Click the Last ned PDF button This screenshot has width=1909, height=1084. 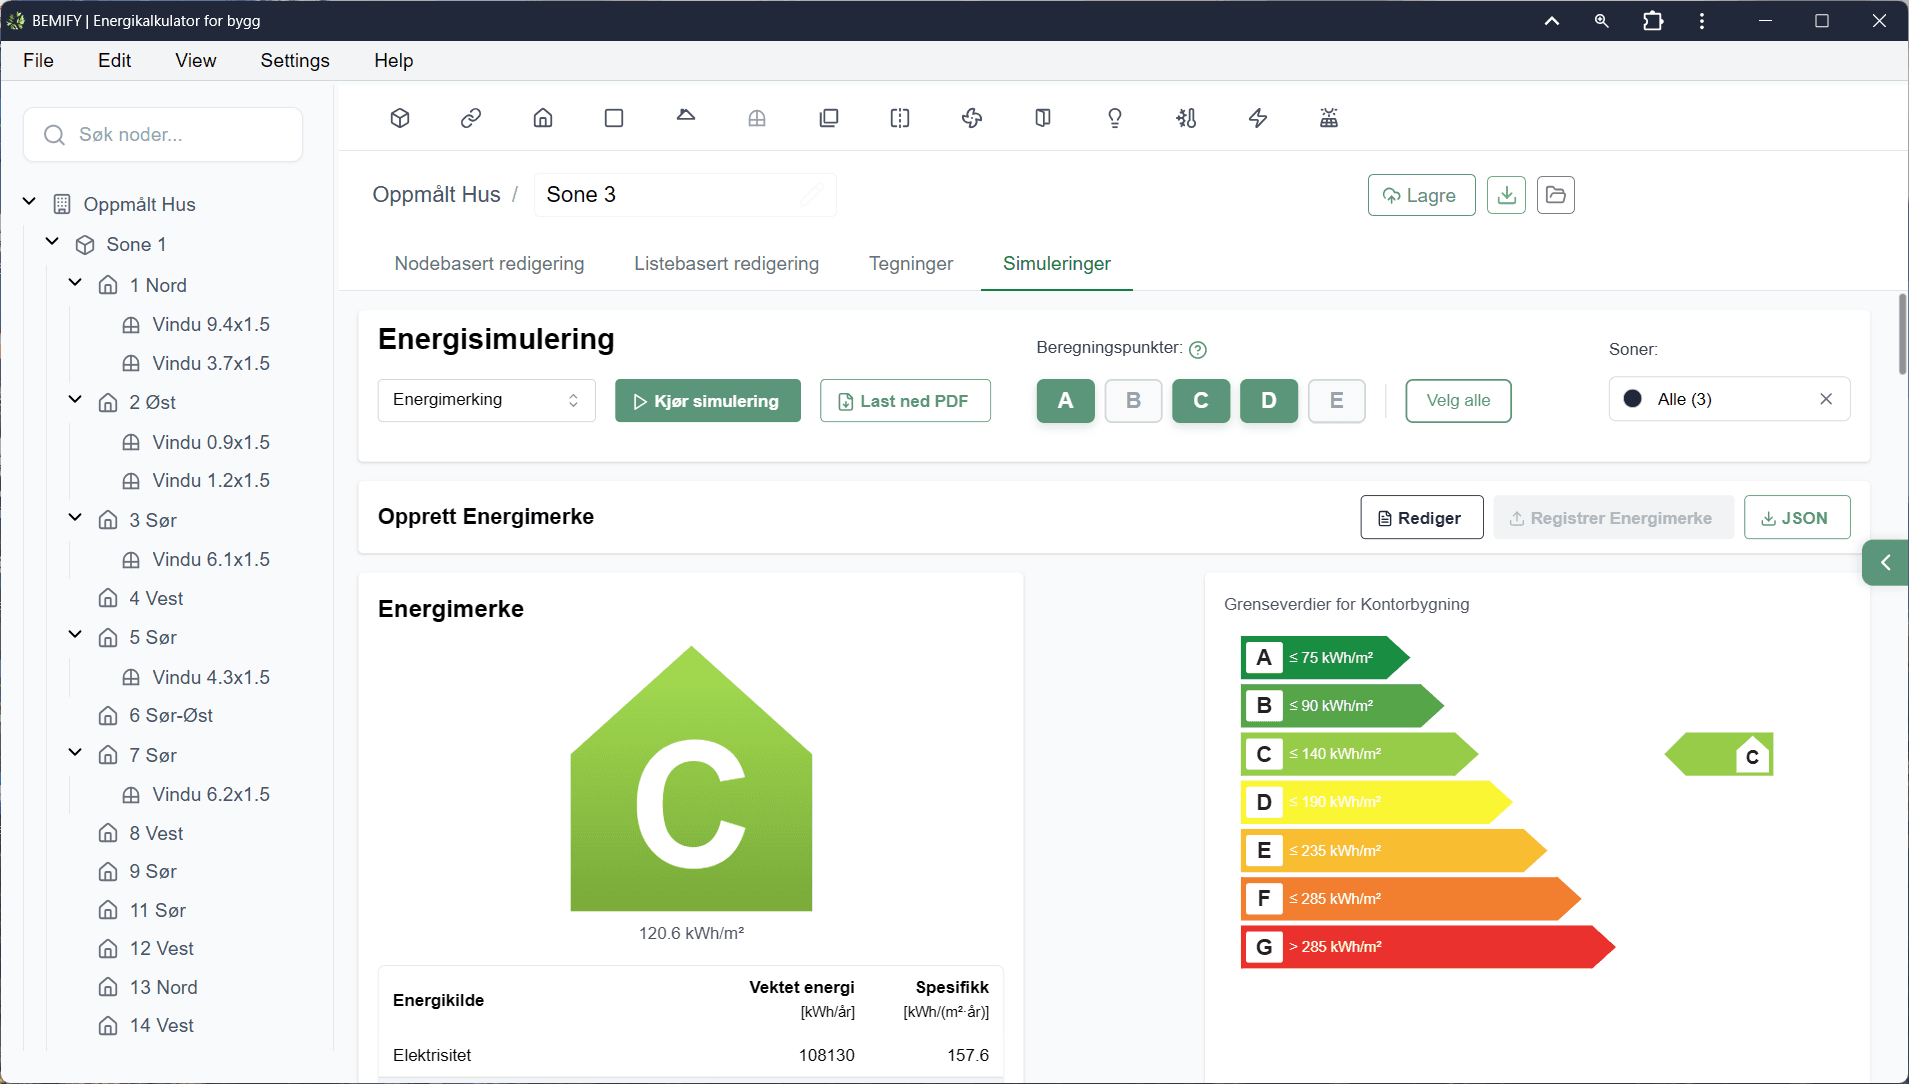(904, 401)
